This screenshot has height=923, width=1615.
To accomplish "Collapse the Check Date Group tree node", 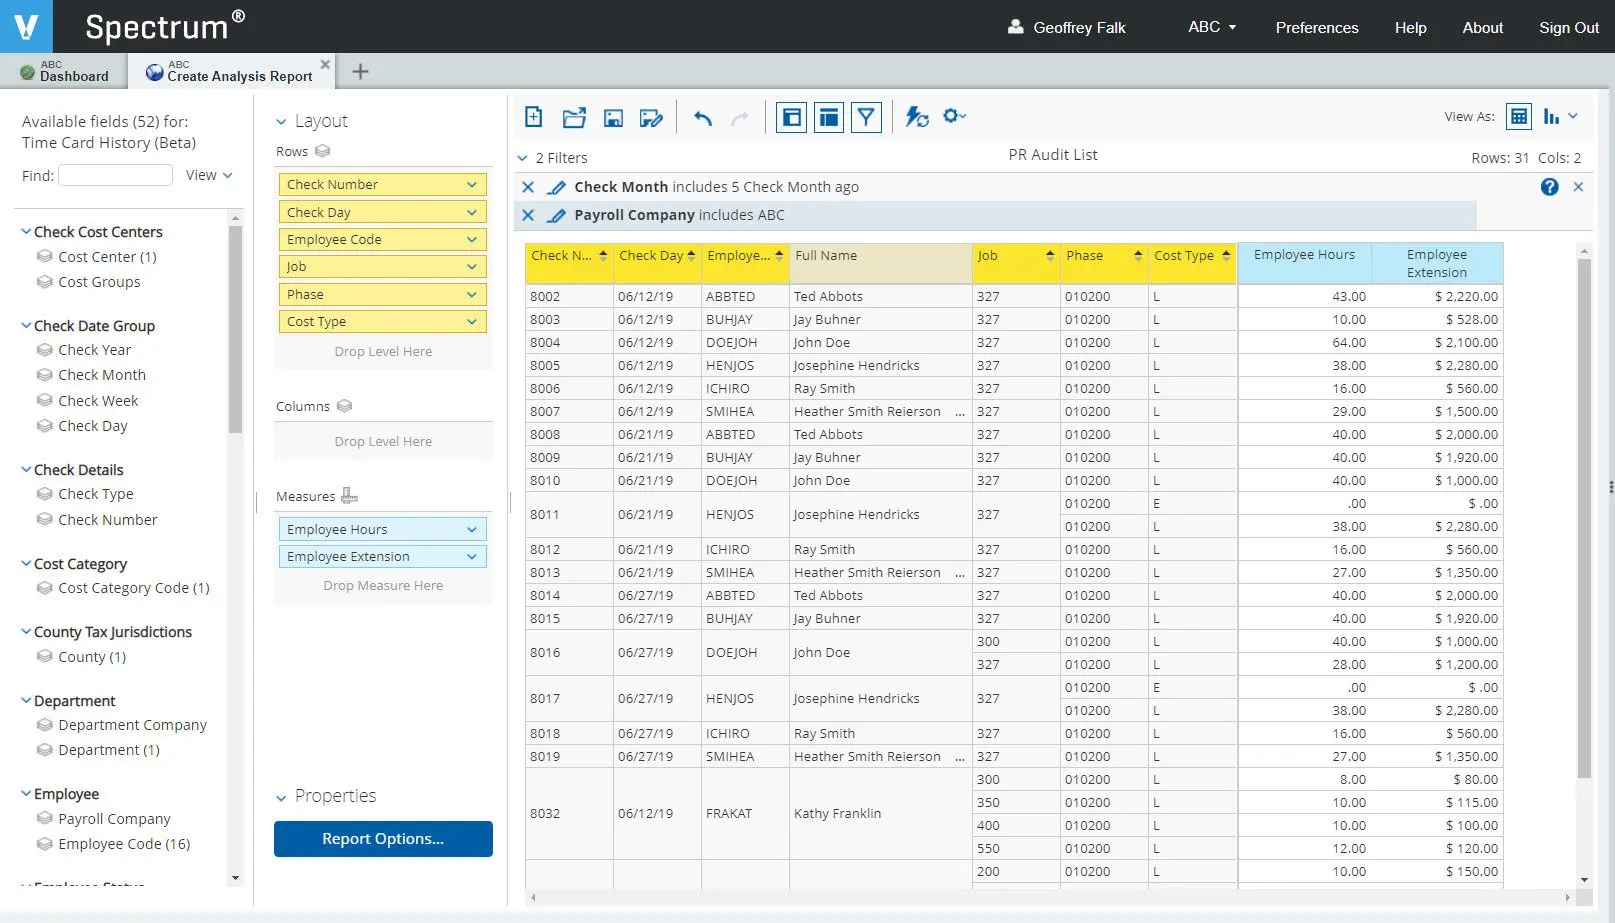I will [x=26, y=326].
